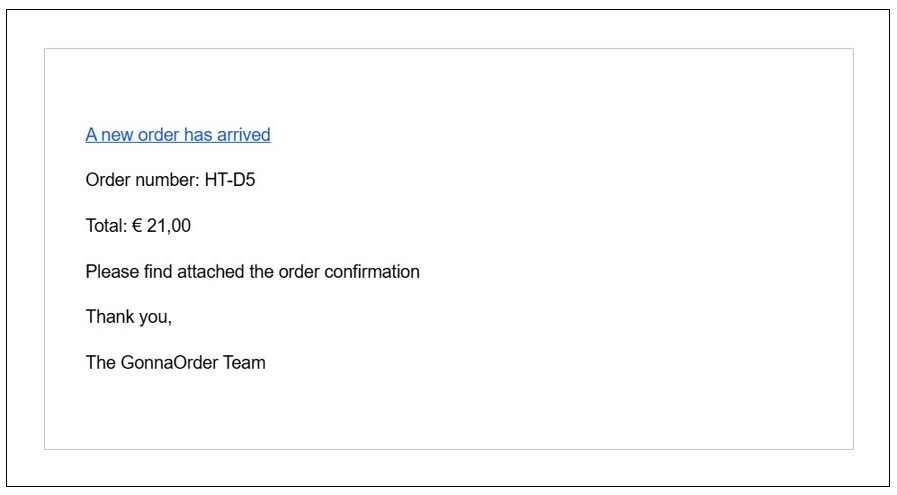897x495 pixels.
Task: Click the word "Please" in the message
Action: tap(112, 272)
